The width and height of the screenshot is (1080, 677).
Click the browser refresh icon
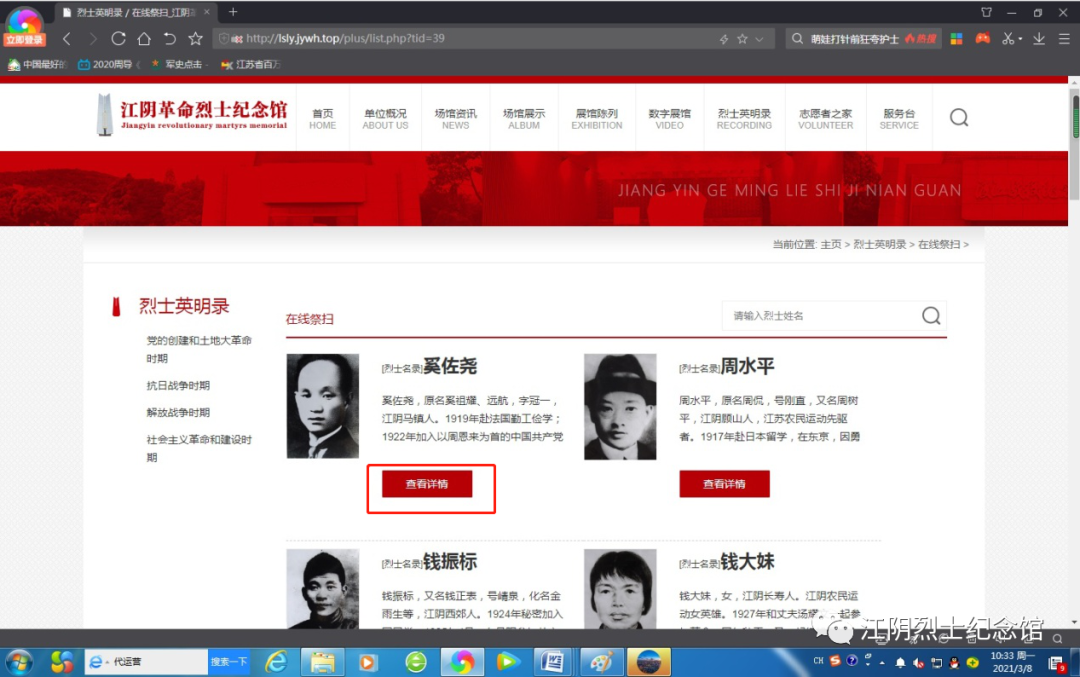click(x=118, y=39)
